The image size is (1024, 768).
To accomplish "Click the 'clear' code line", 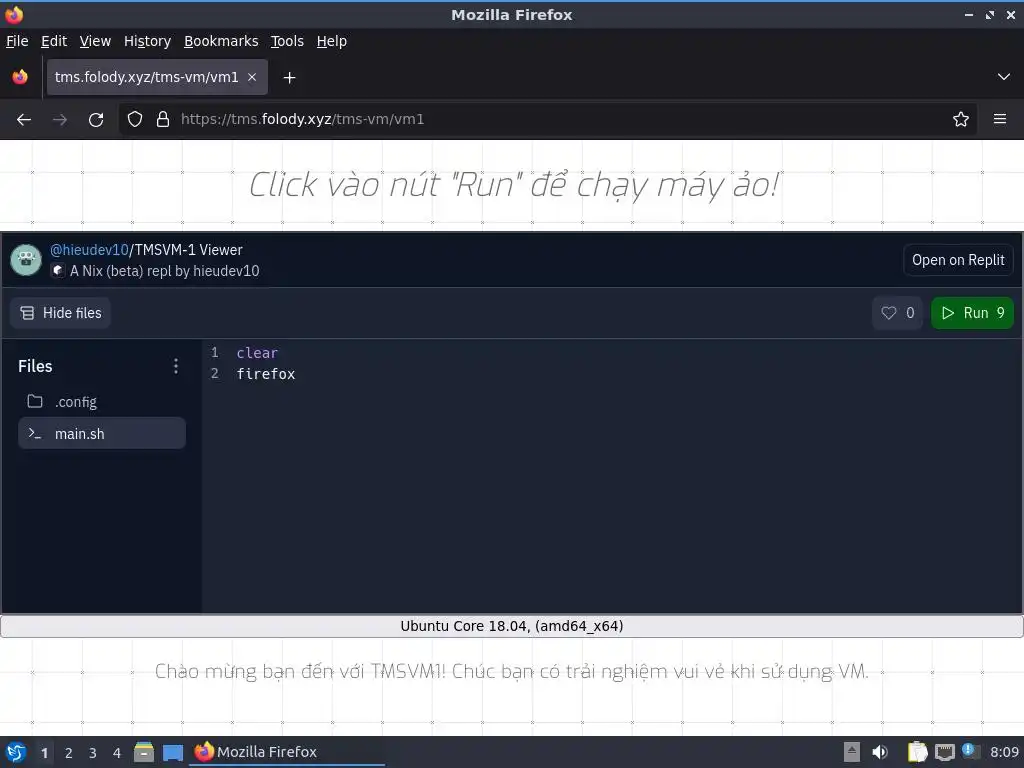I will pyautogui.click(x=257, y=353).
